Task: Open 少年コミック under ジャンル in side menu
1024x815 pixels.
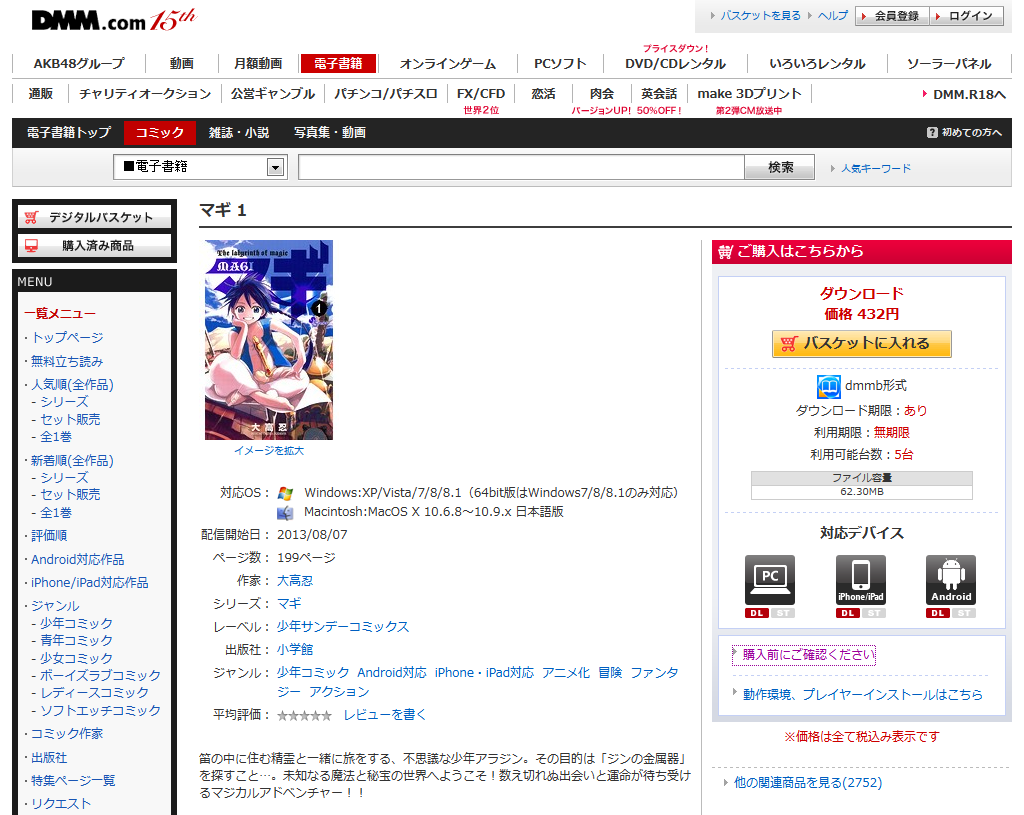Action: pos(76,623)
